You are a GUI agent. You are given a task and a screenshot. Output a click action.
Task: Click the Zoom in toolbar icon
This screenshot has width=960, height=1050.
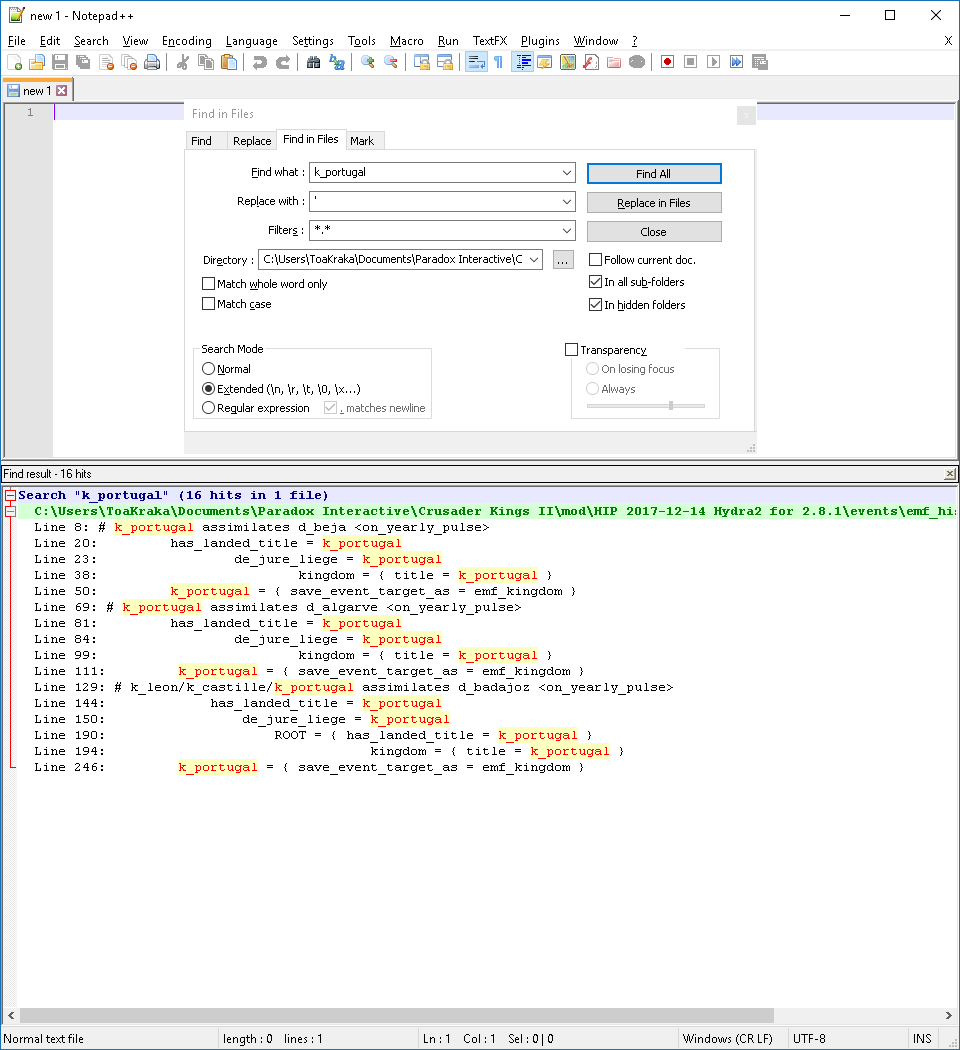(x=368, y=62)
